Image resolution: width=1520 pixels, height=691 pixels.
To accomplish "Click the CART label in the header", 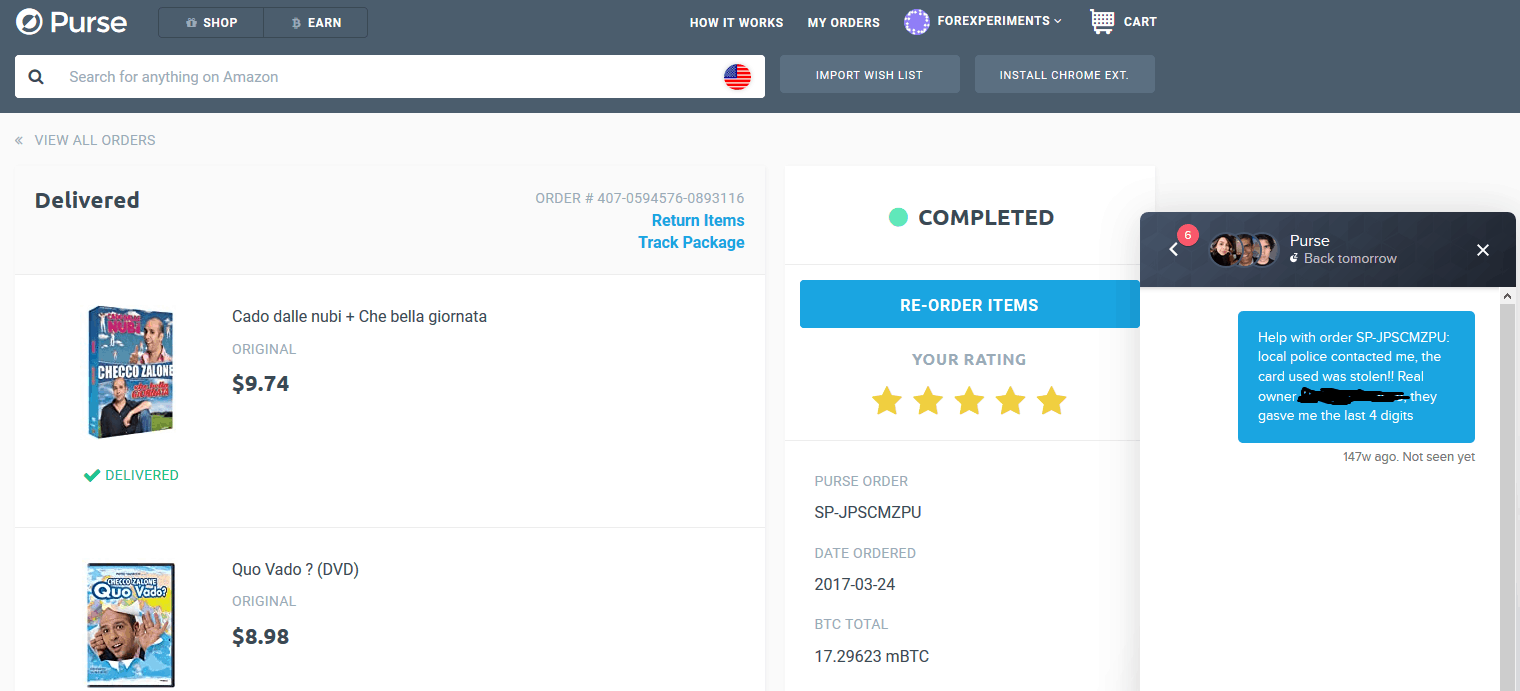I will pos(1140,22).
